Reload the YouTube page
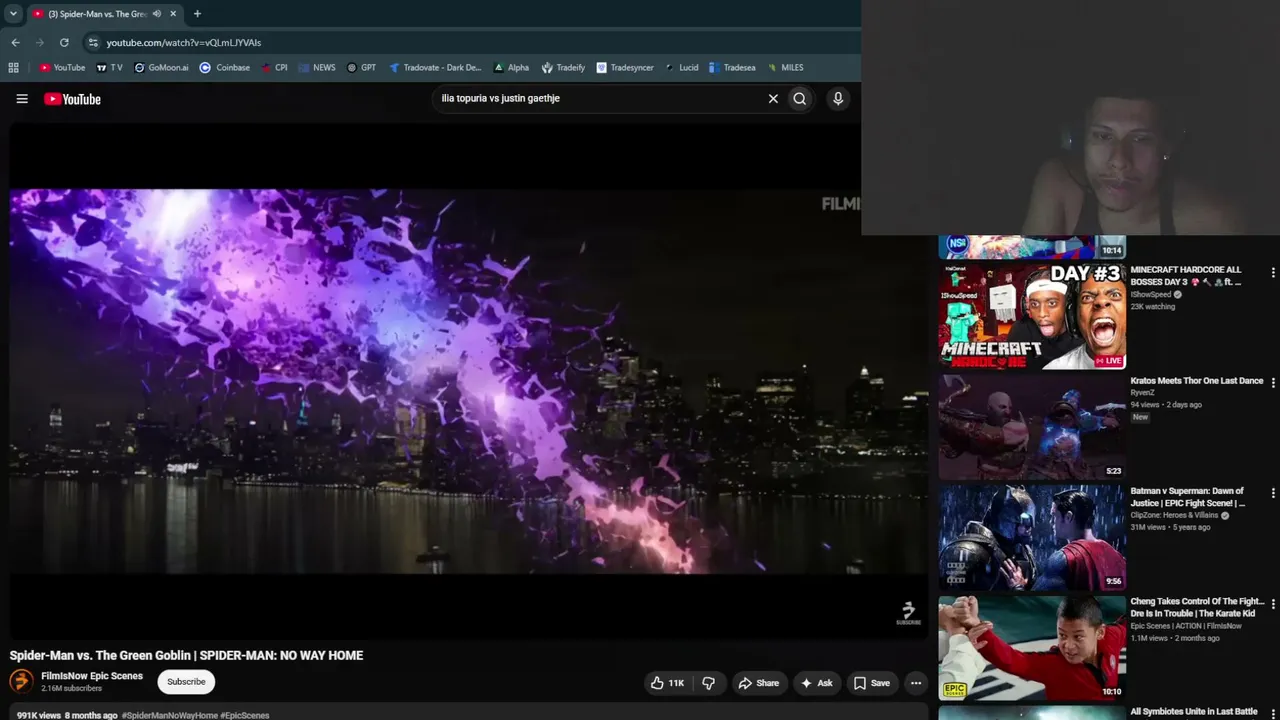The image size is (1280, 720). (64, 42)
